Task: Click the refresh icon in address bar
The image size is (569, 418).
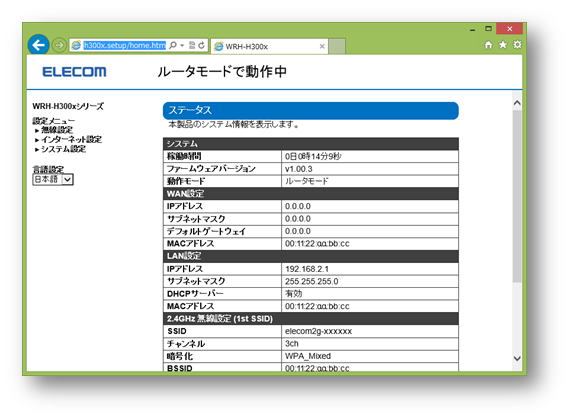Action: (201, 45)
